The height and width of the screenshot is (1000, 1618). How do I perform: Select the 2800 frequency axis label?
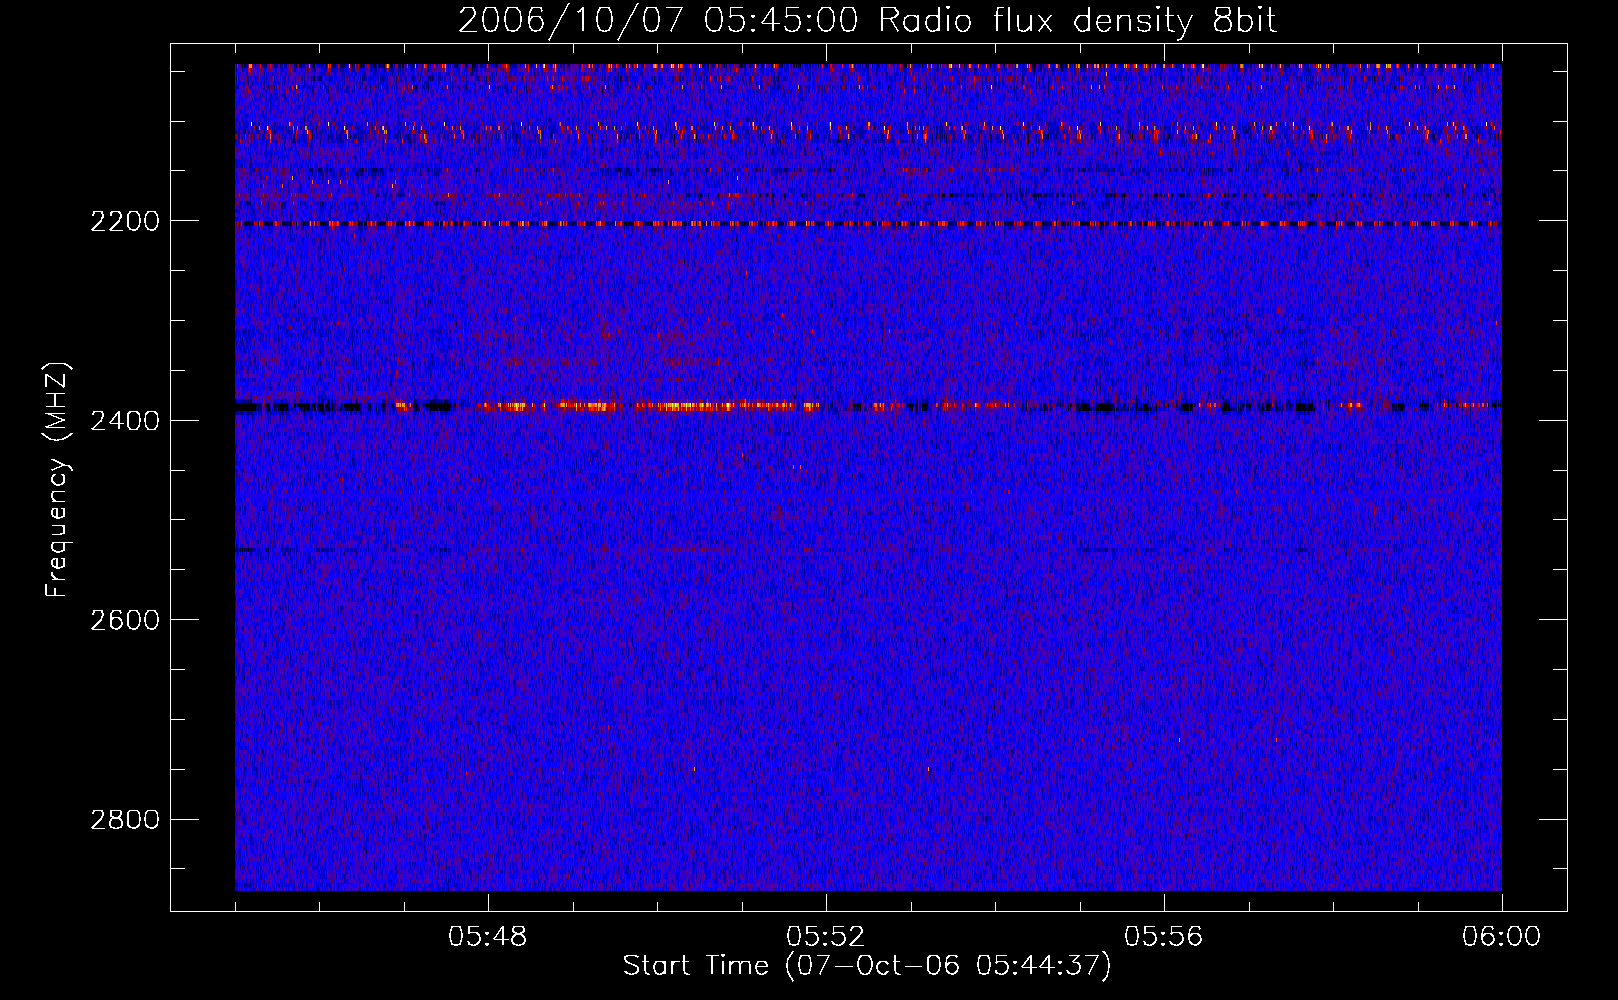[124, 820]
